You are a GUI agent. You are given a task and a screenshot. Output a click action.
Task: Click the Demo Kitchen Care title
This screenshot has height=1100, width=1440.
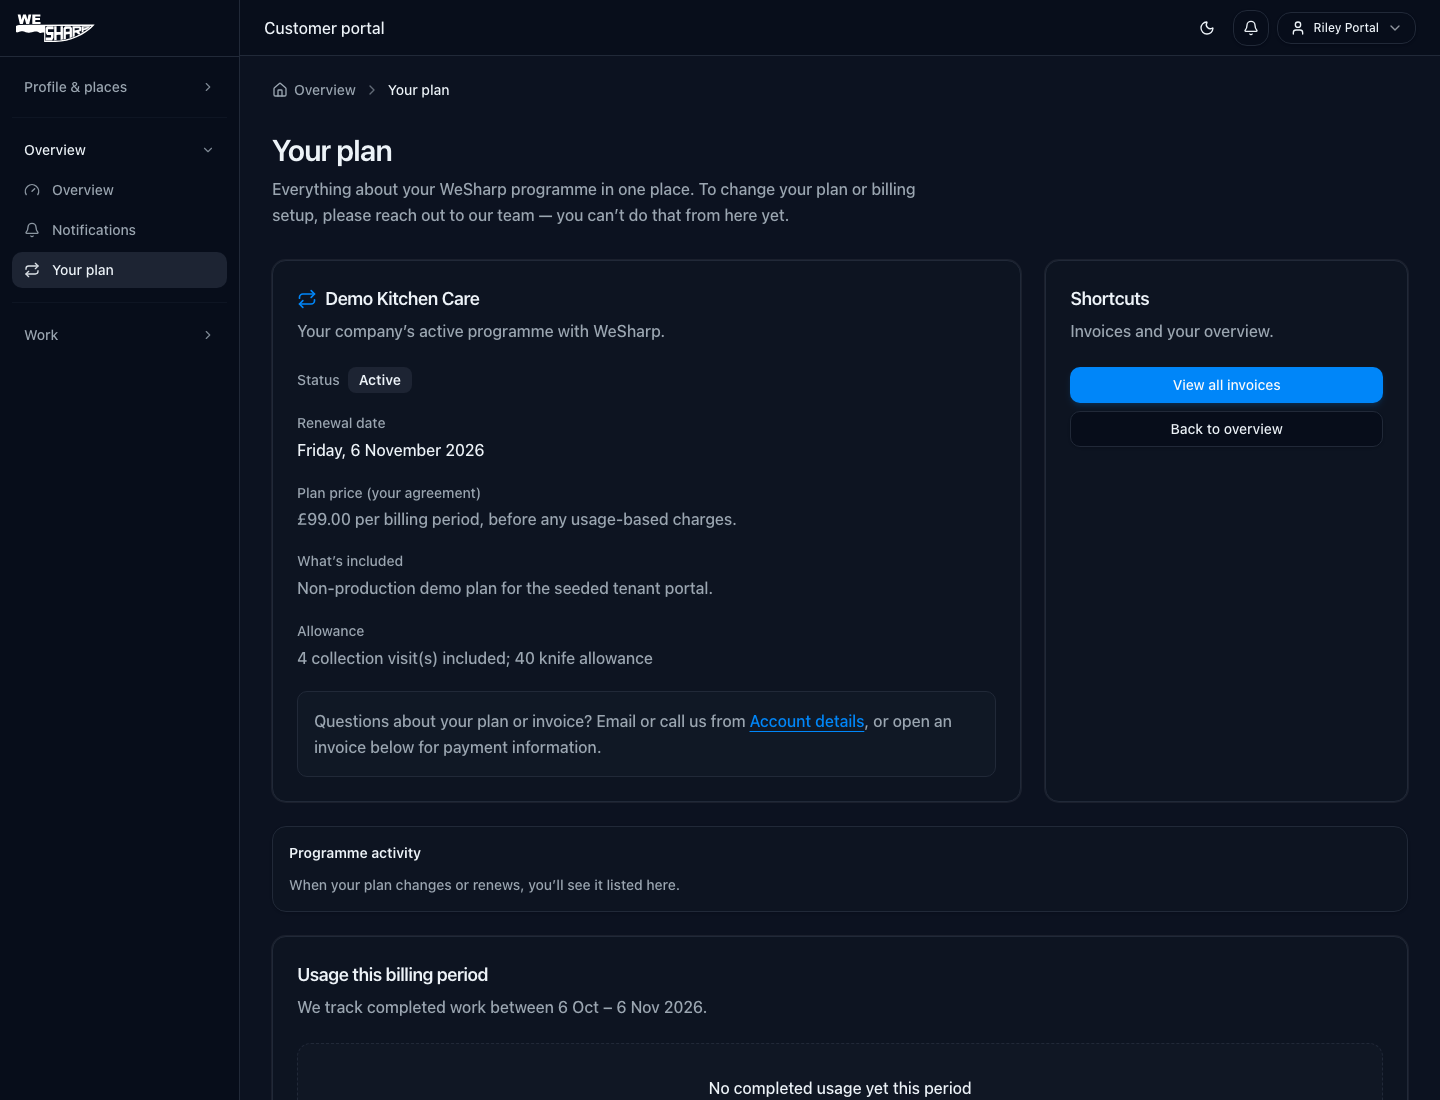coord(402,299)
